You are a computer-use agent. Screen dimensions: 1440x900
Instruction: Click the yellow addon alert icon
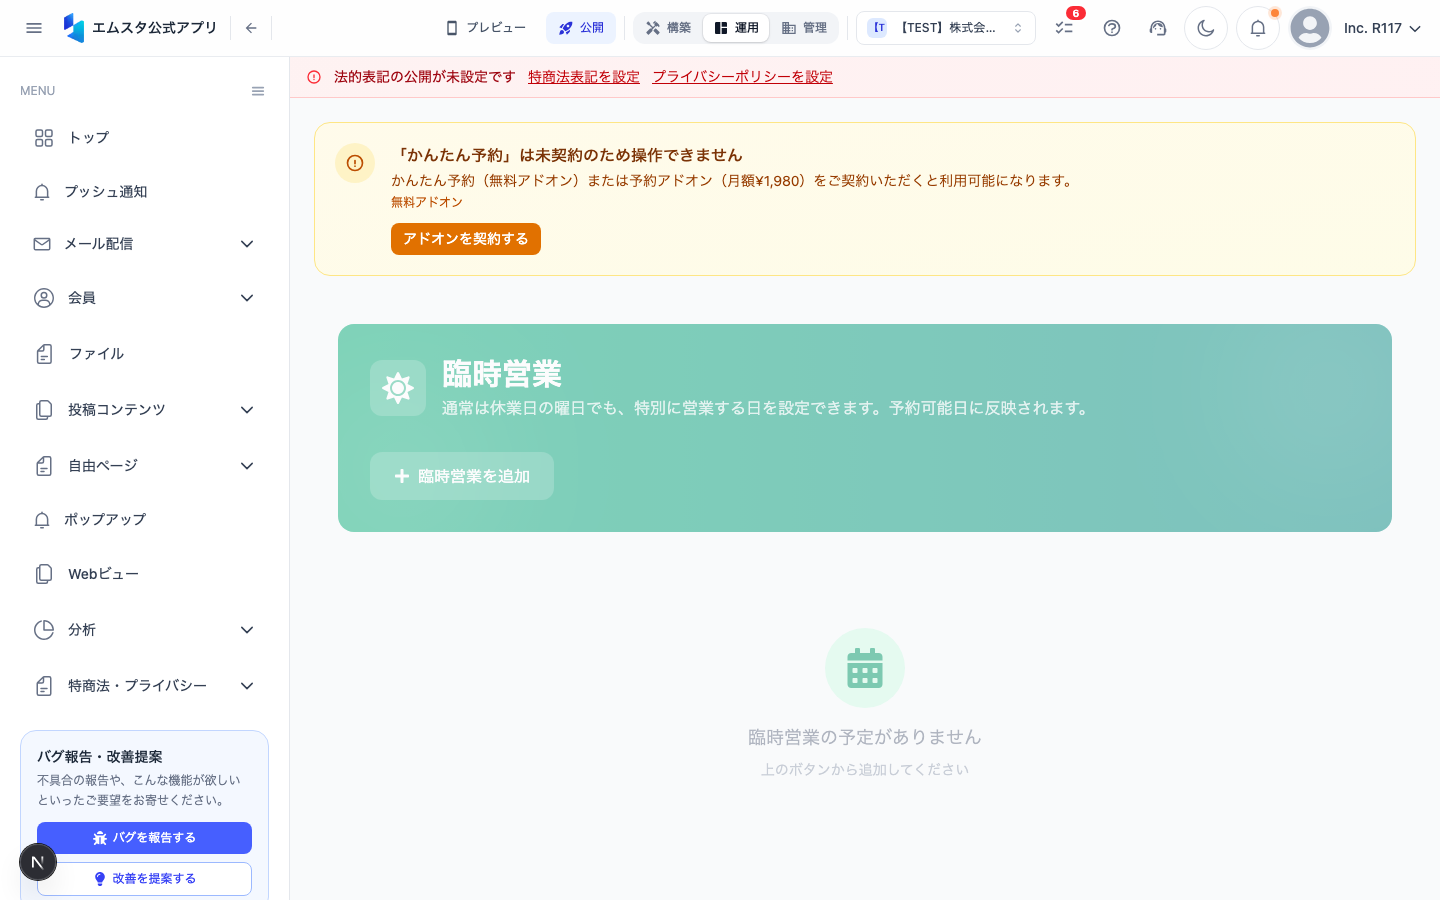(x=355, y=163)
